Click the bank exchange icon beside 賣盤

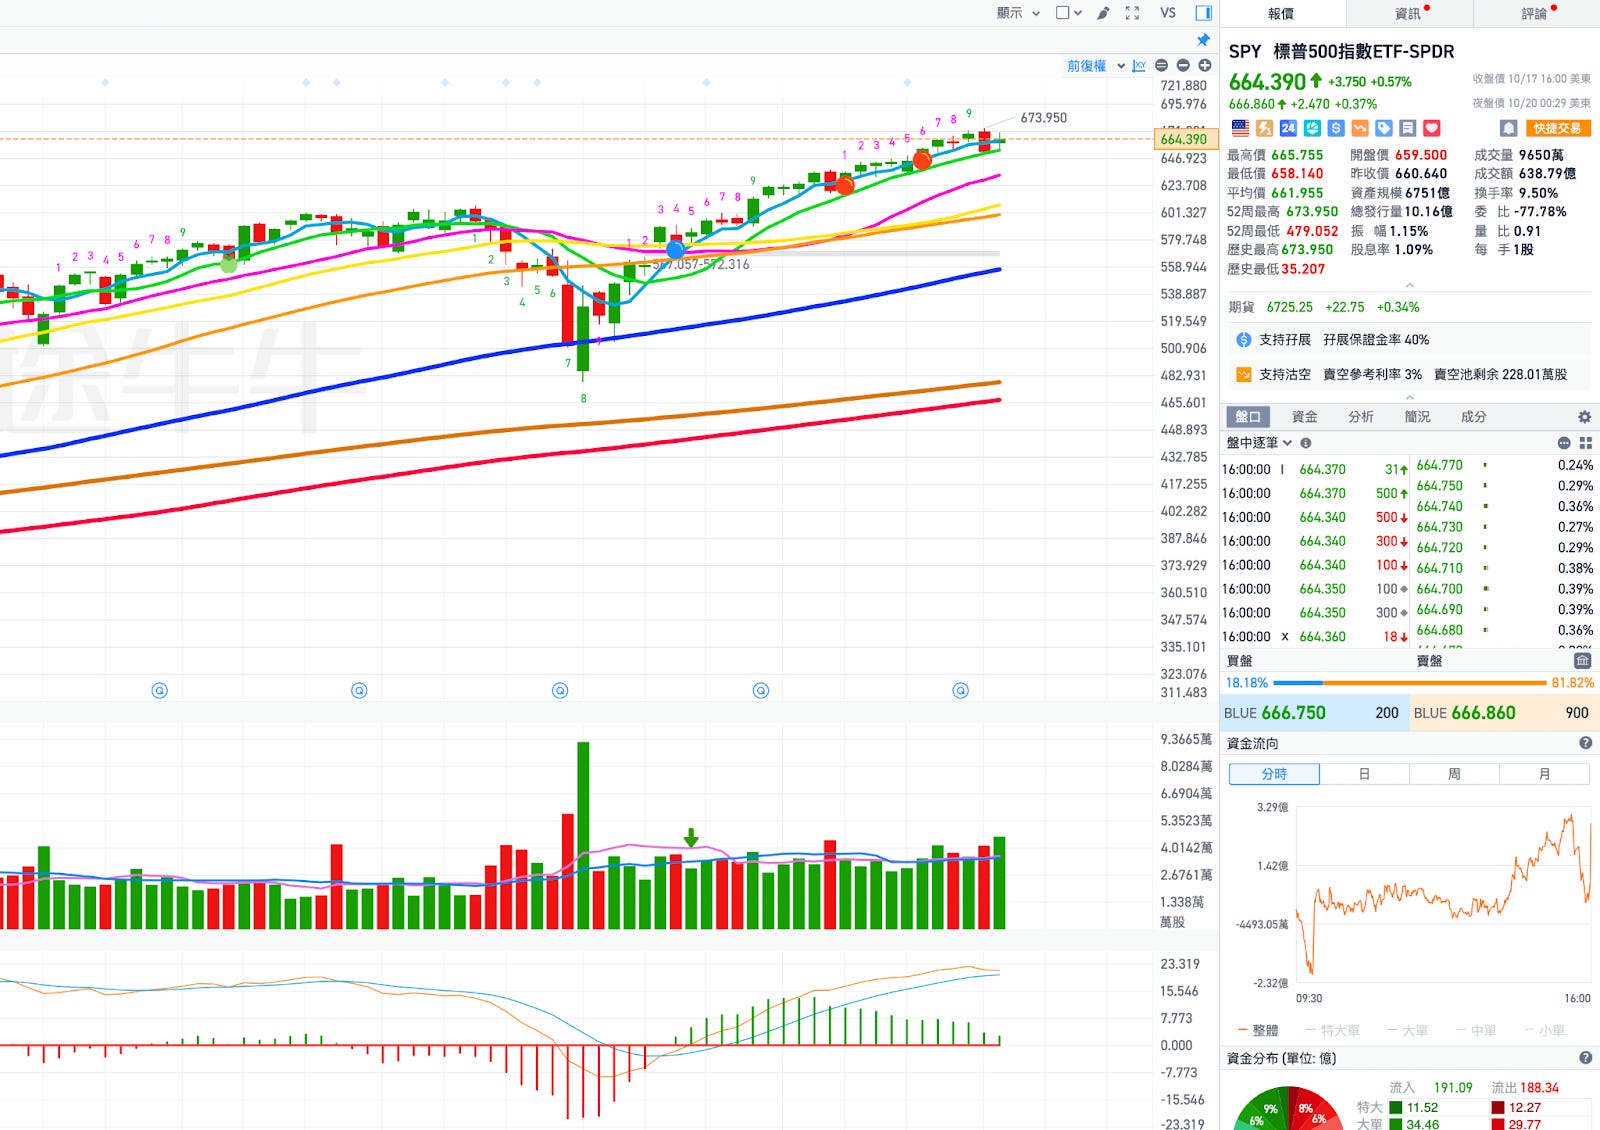pyautogui.click(x=1582, y=660)
